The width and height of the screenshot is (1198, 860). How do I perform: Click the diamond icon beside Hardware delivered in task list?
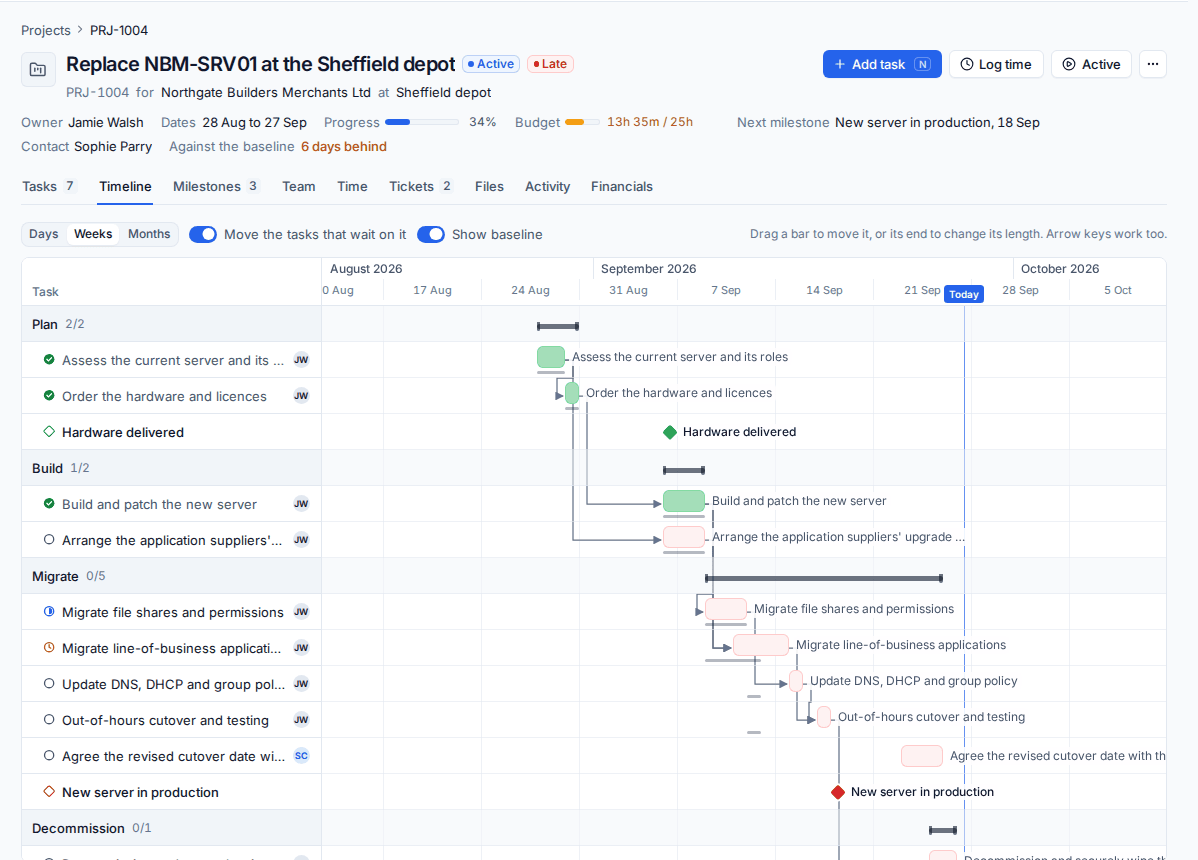[49, 432]
